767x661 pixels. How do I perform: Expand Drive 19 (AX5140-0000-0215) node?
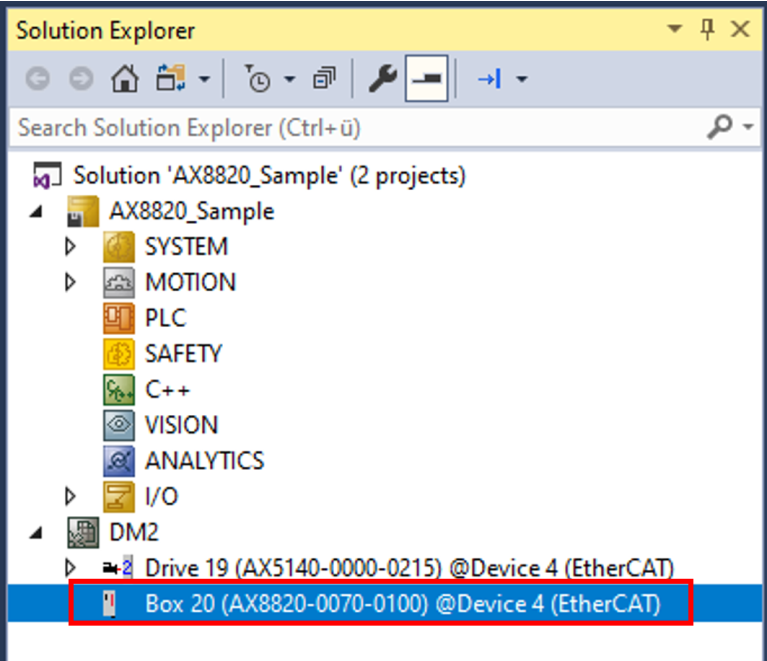pos(70,568)
